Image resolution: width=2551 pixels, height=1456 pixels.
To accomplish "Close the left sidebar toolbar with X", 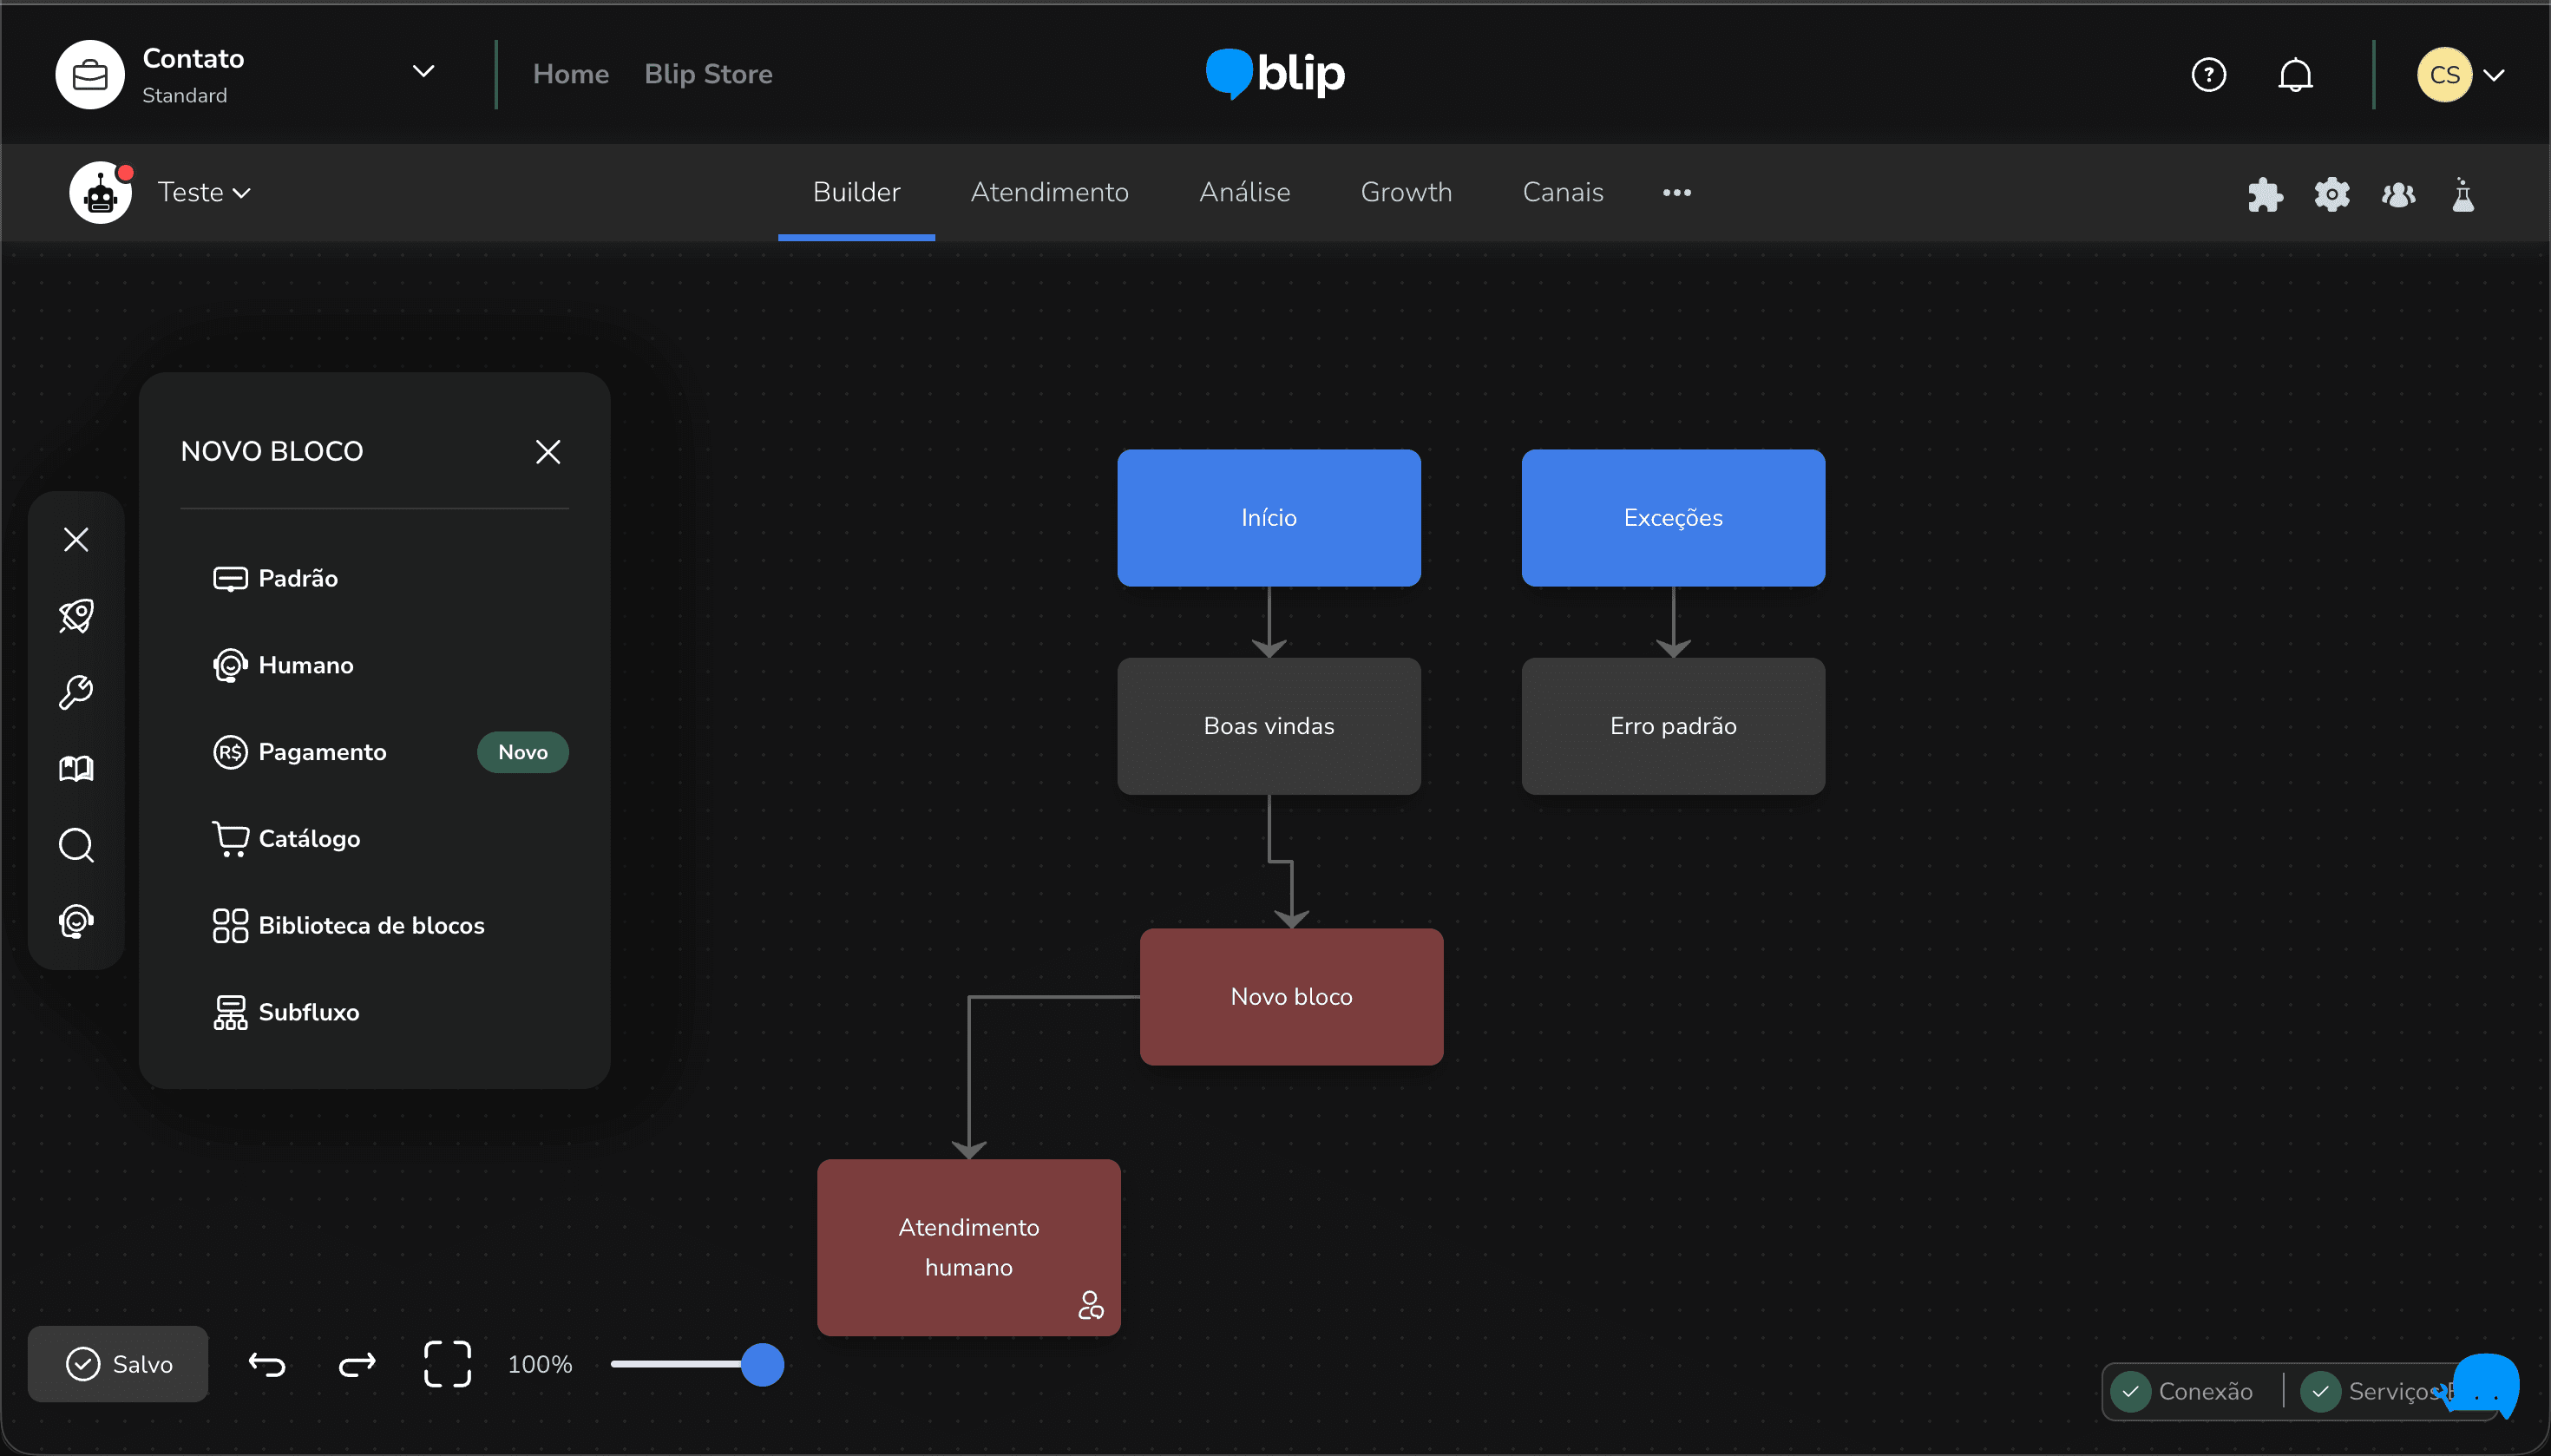I will (76, 540).
